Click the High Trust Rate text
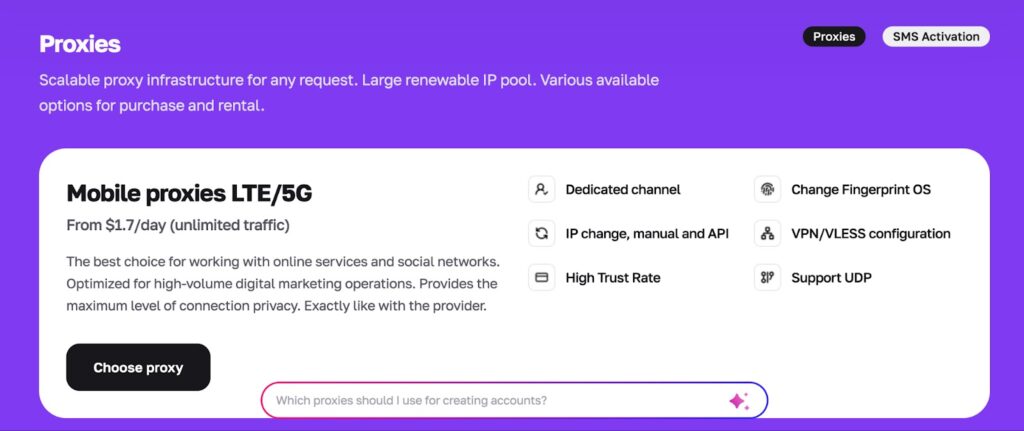The image size is (1024, 431). point(612,277)
